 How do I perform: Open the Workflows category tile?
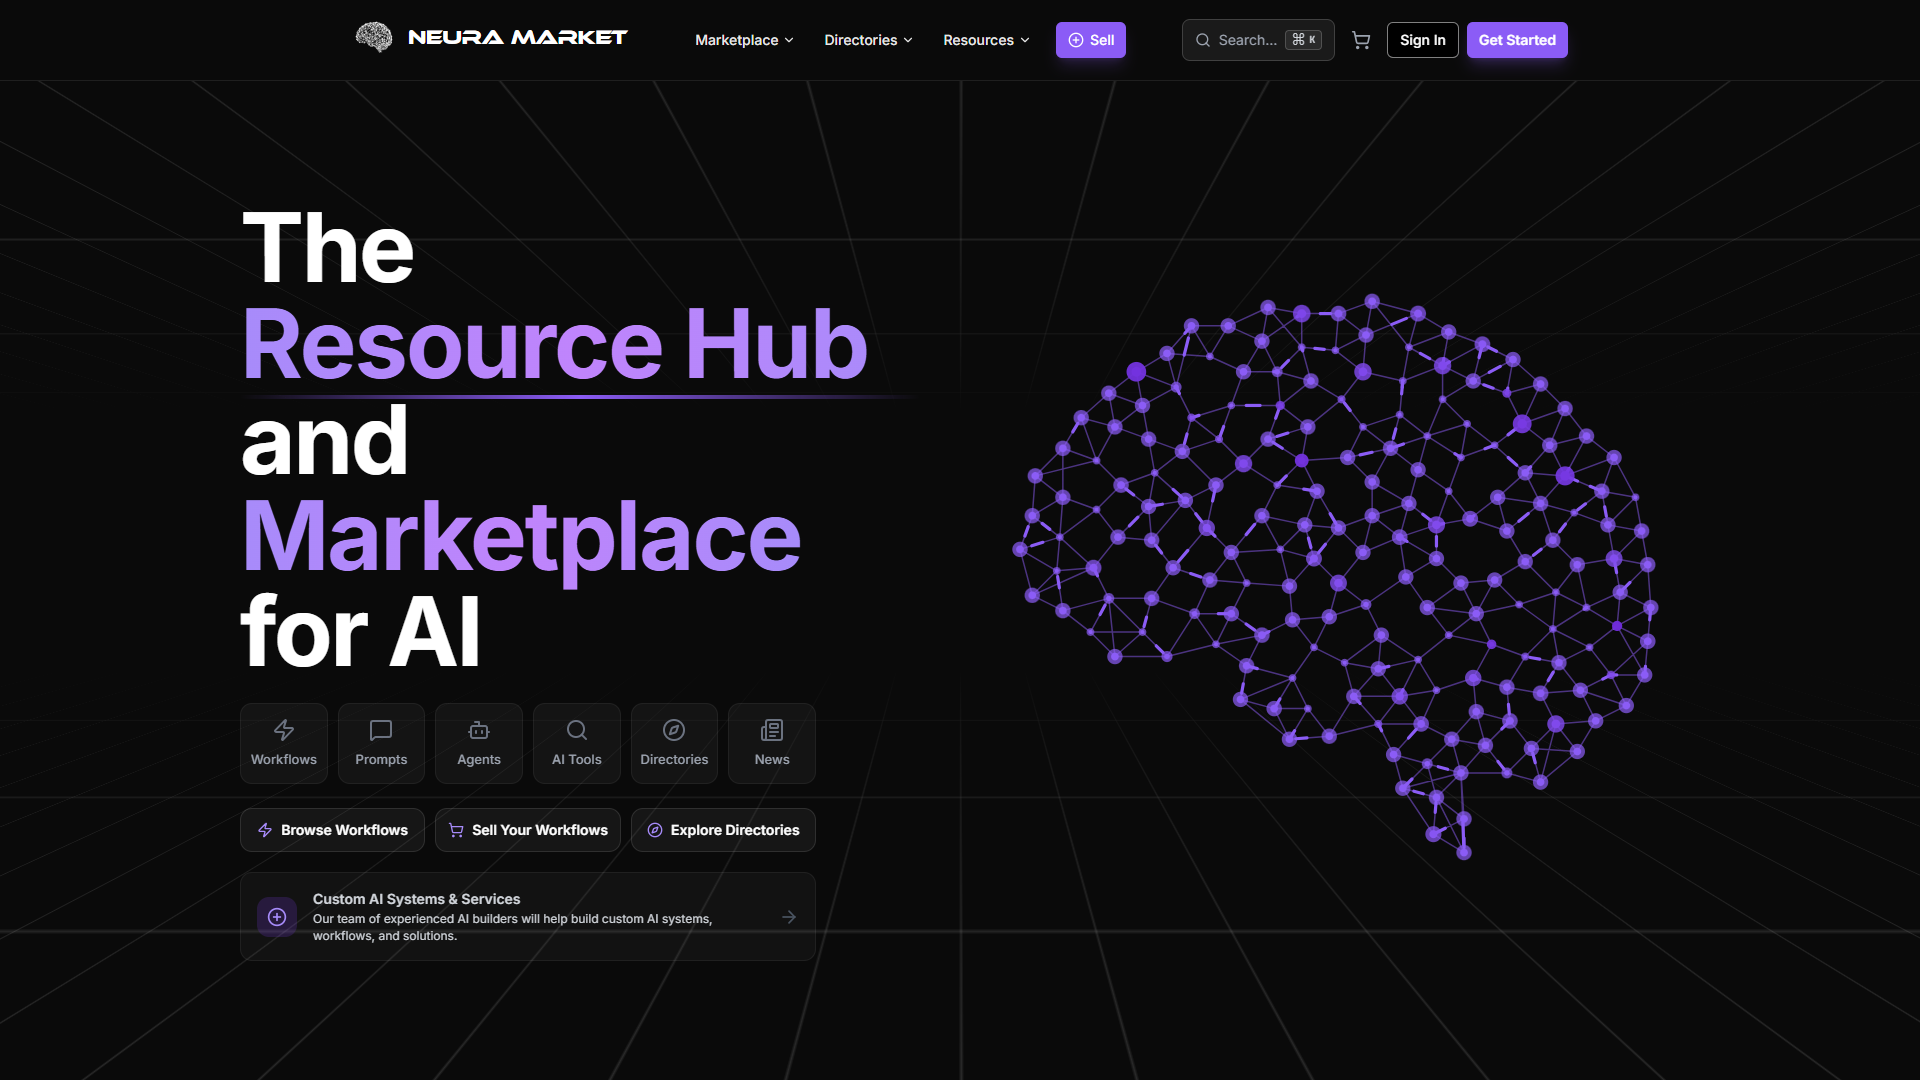pyautogui.click(x=284, y=743)
